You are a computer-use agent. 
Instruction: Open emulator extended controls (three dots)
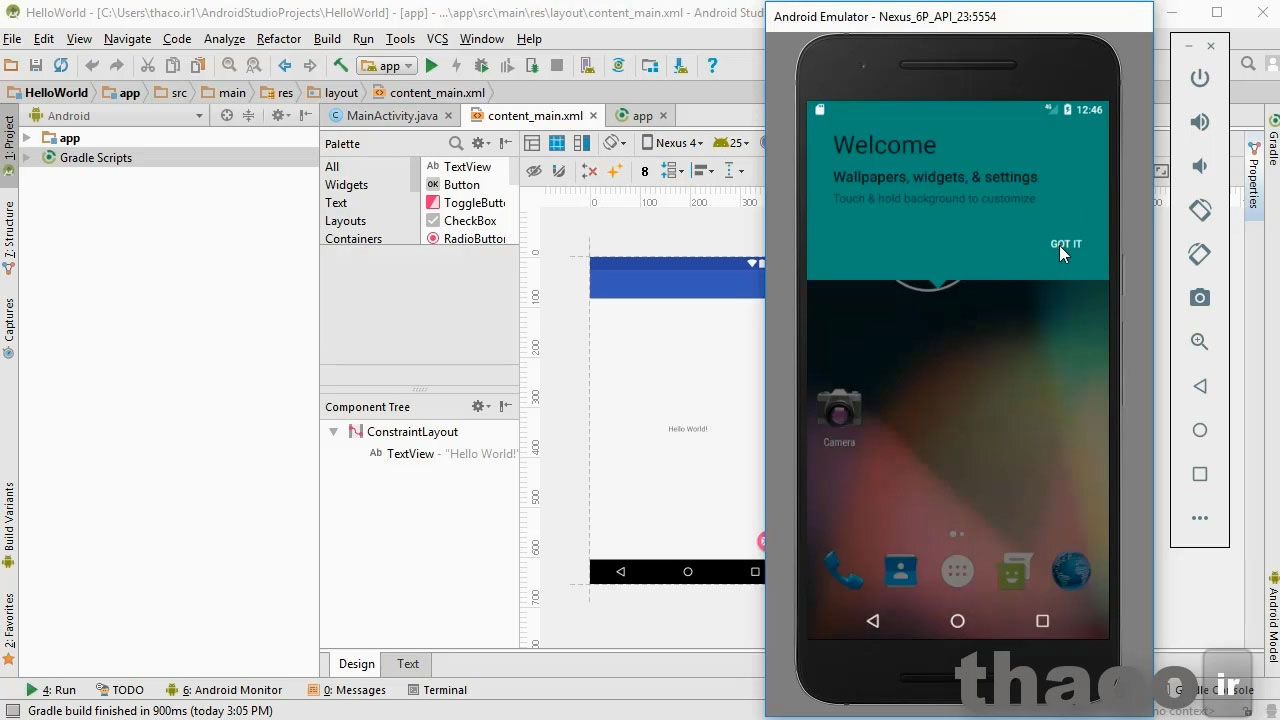1200,518
